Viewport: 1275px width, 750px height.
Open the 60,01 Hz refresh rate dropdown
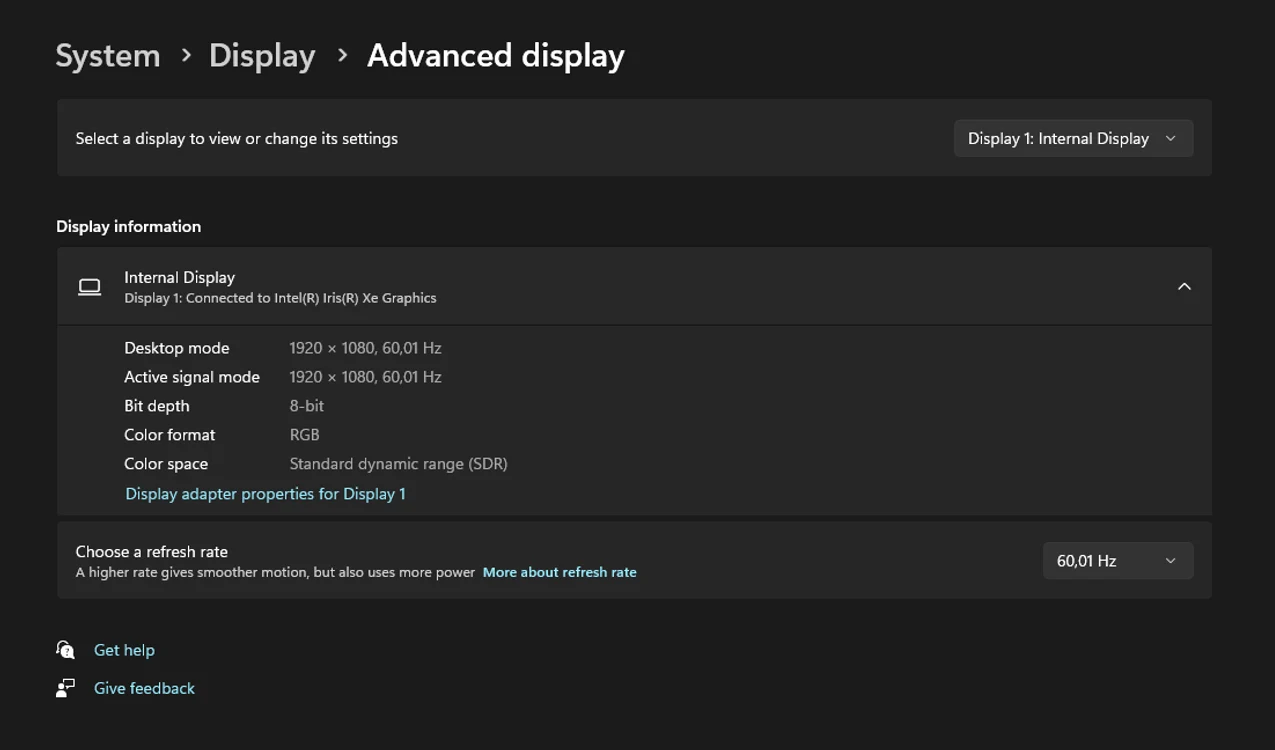click(x=1117, y=561)
